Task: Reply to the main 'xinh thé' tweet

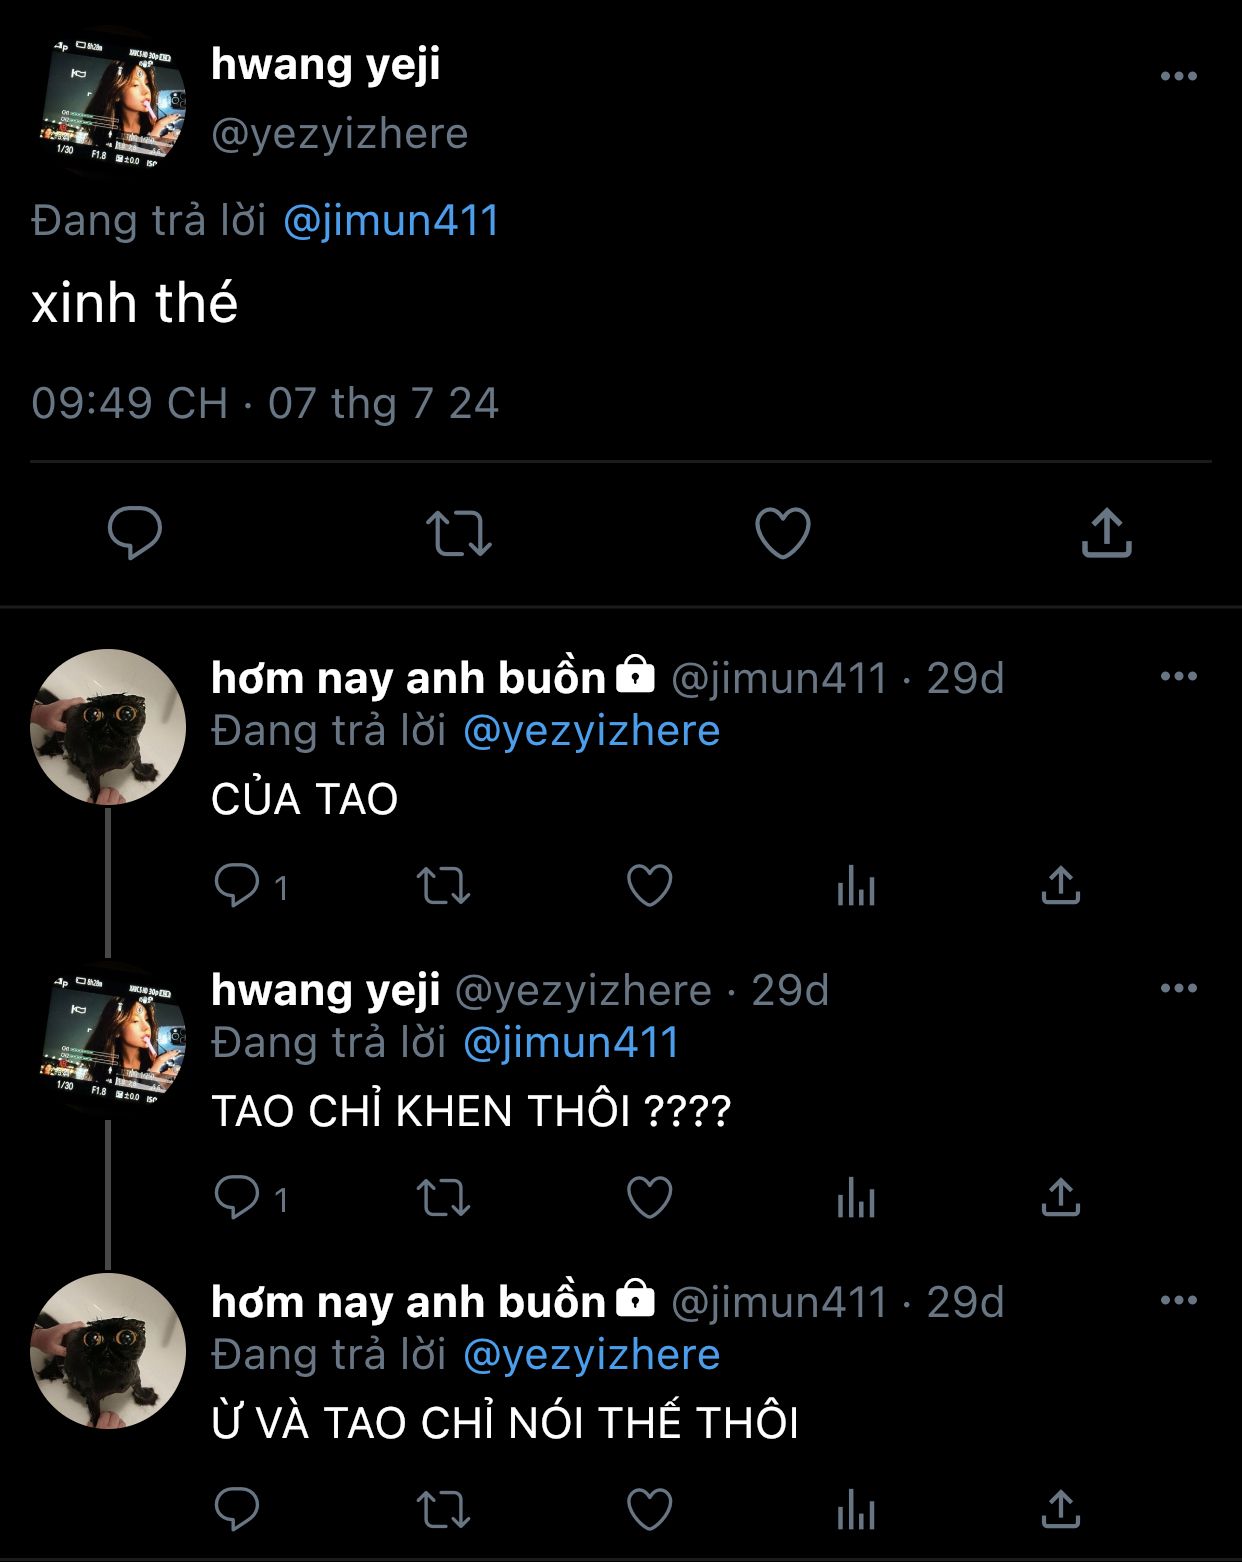Action: click(135, 531)
